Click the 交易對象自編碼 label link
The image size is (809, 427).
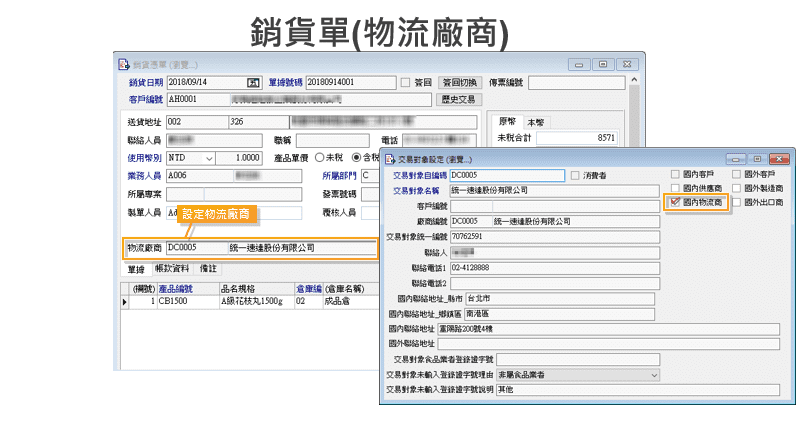[419, 176]
